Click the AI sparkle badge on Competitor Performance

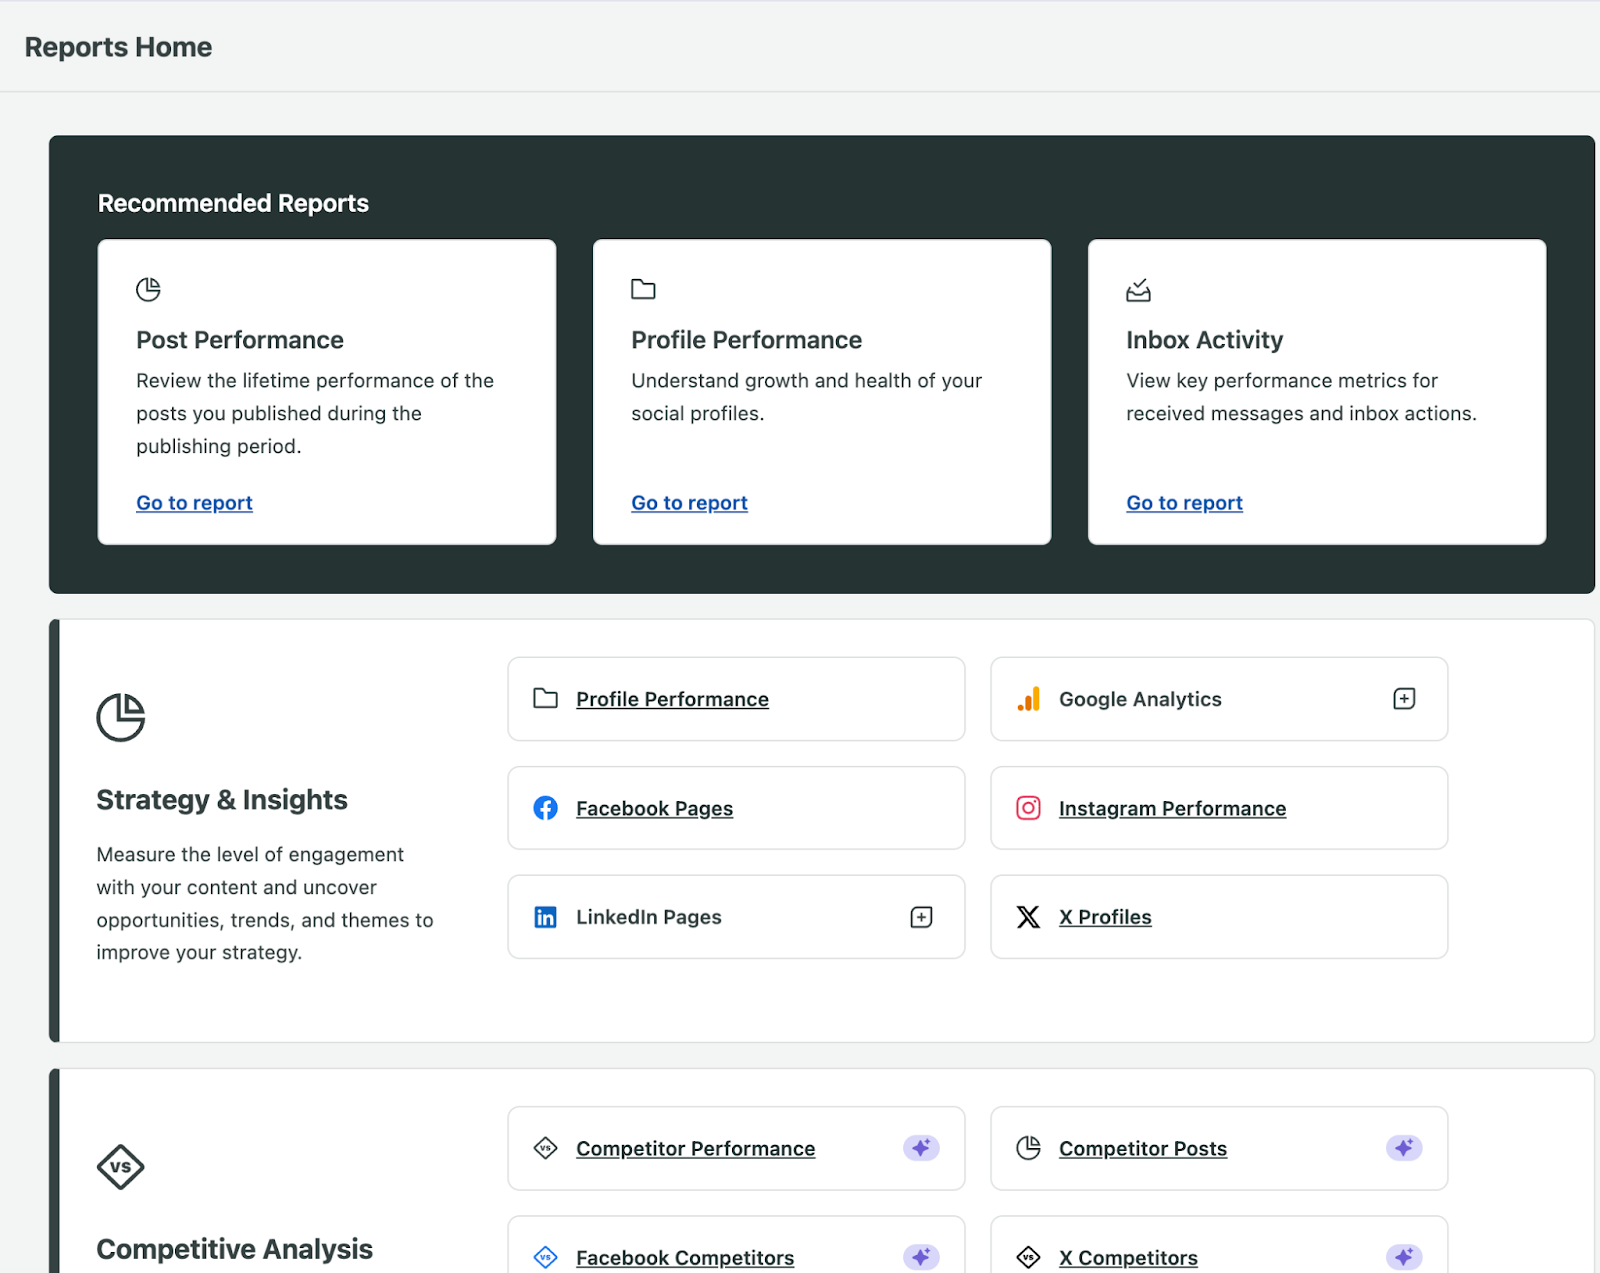921,1148
